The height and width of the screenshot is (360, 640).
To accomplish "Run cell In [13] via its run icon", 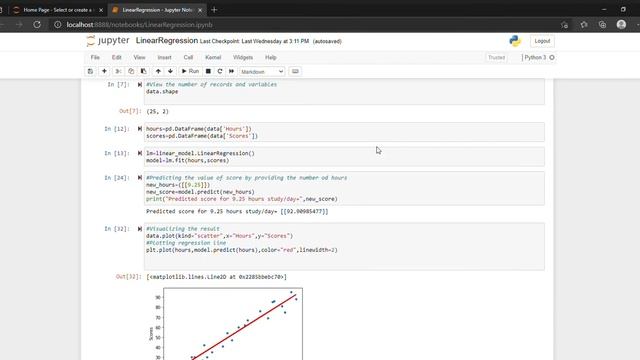I will (x=140, y=153).
